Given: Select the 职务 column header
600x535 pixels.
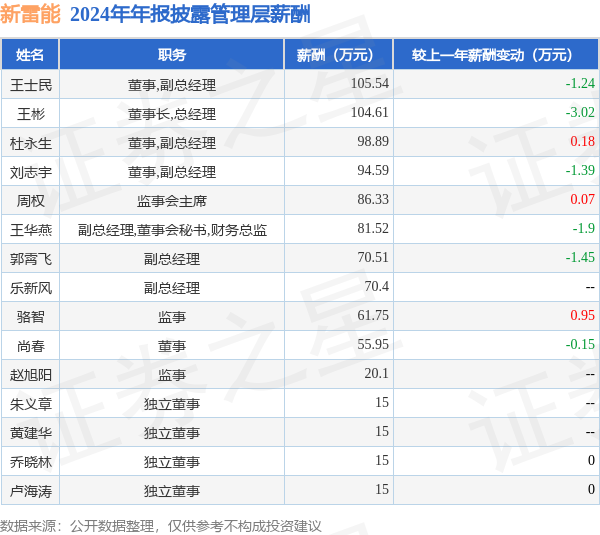Looking at the screenshot, I should coord(172,55).
